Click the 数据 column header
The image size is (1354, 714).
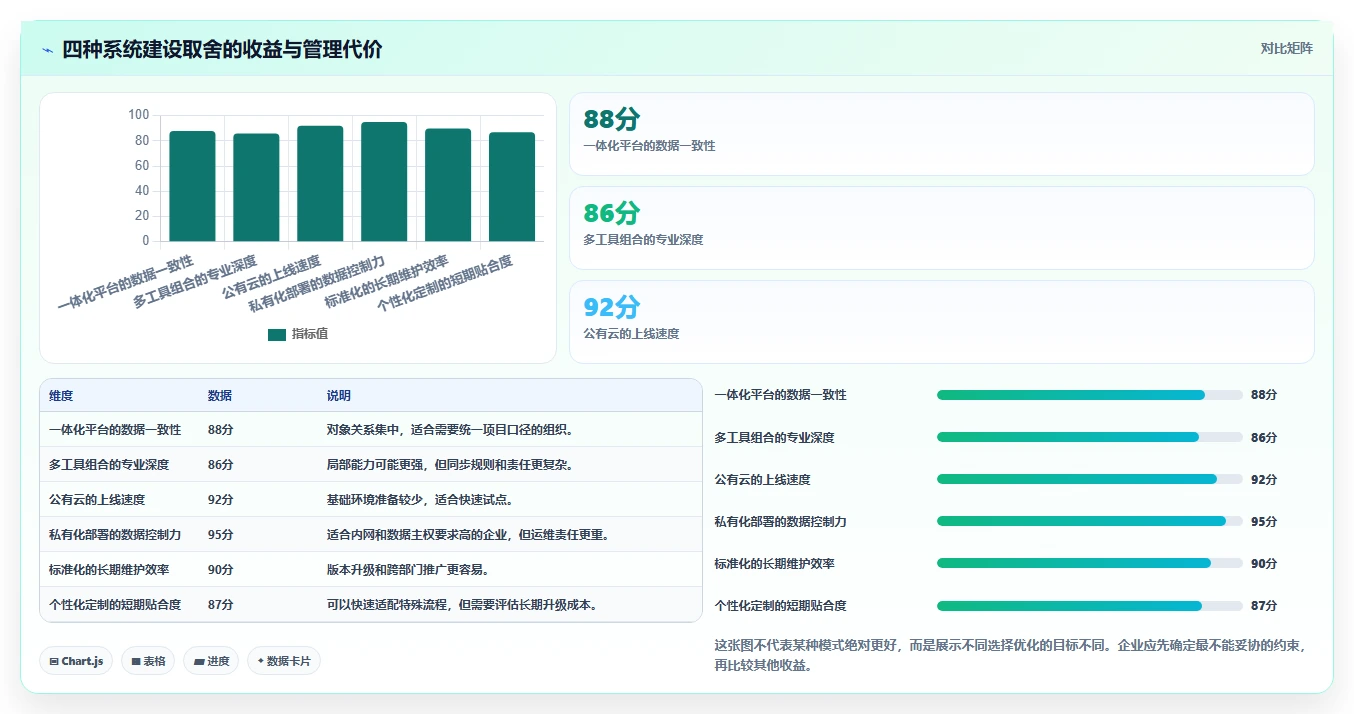click(220, 396)
